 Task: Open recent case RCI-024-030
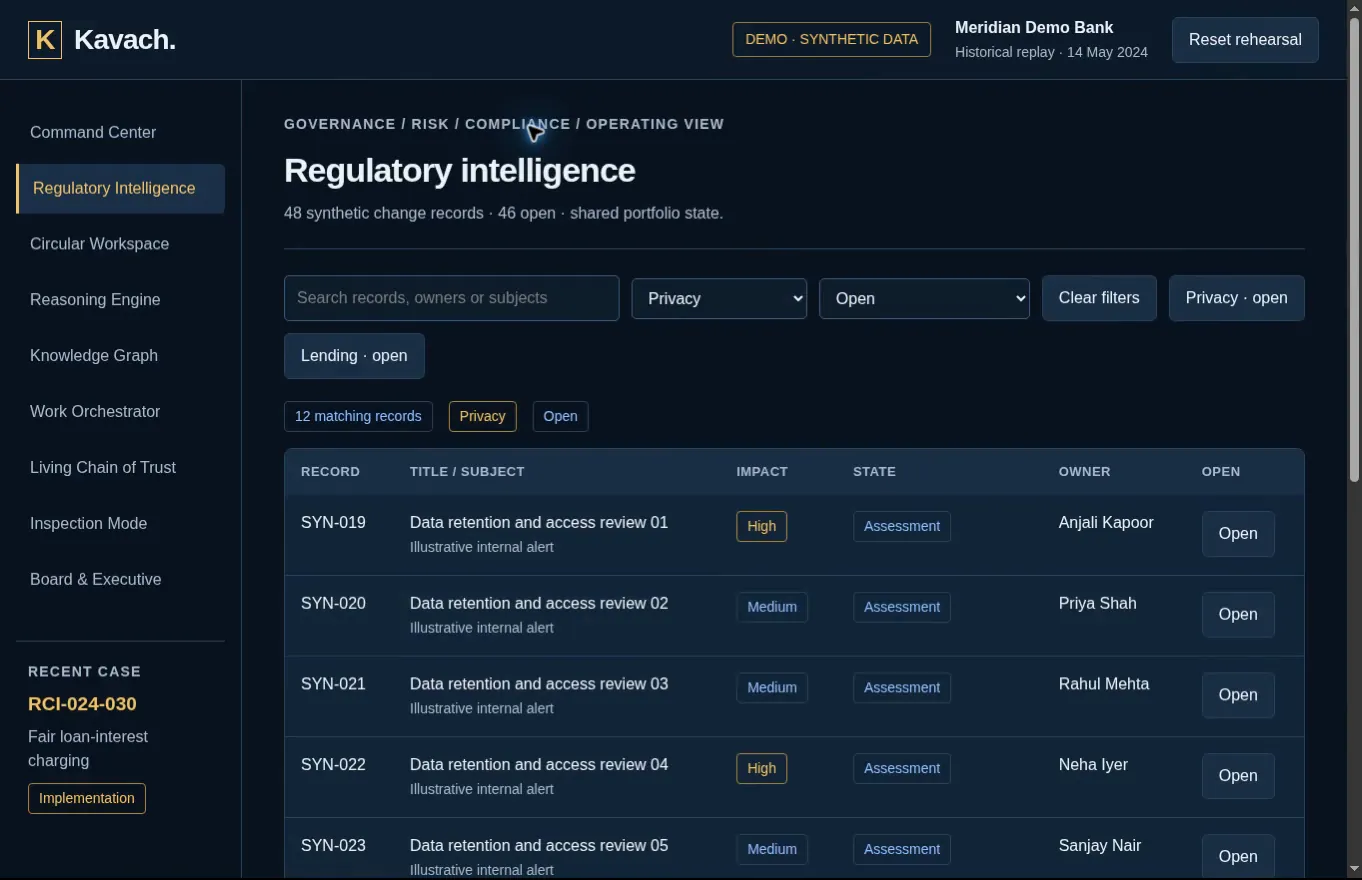pyautogui.click(x=82, y=704)
